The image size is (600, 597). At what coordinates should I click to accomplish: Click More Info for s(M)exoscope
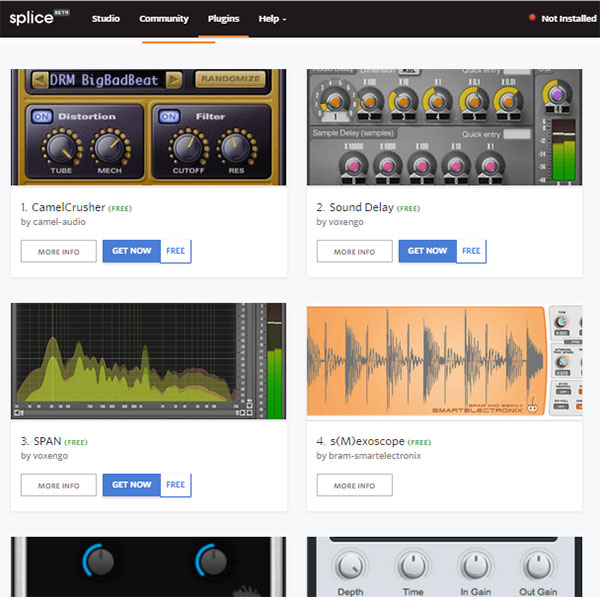click(x=354, y=485)
